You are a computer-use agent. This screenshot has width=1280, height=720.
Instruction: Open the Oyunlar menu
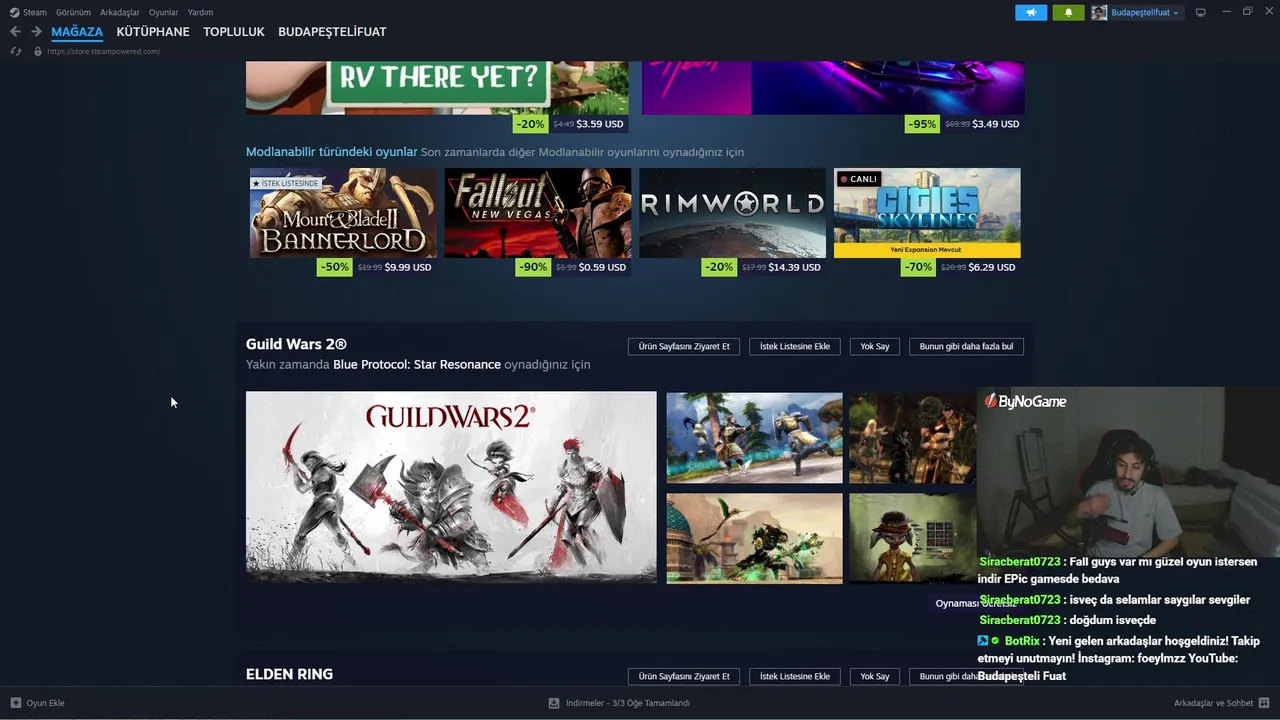[x=163, y=12]
